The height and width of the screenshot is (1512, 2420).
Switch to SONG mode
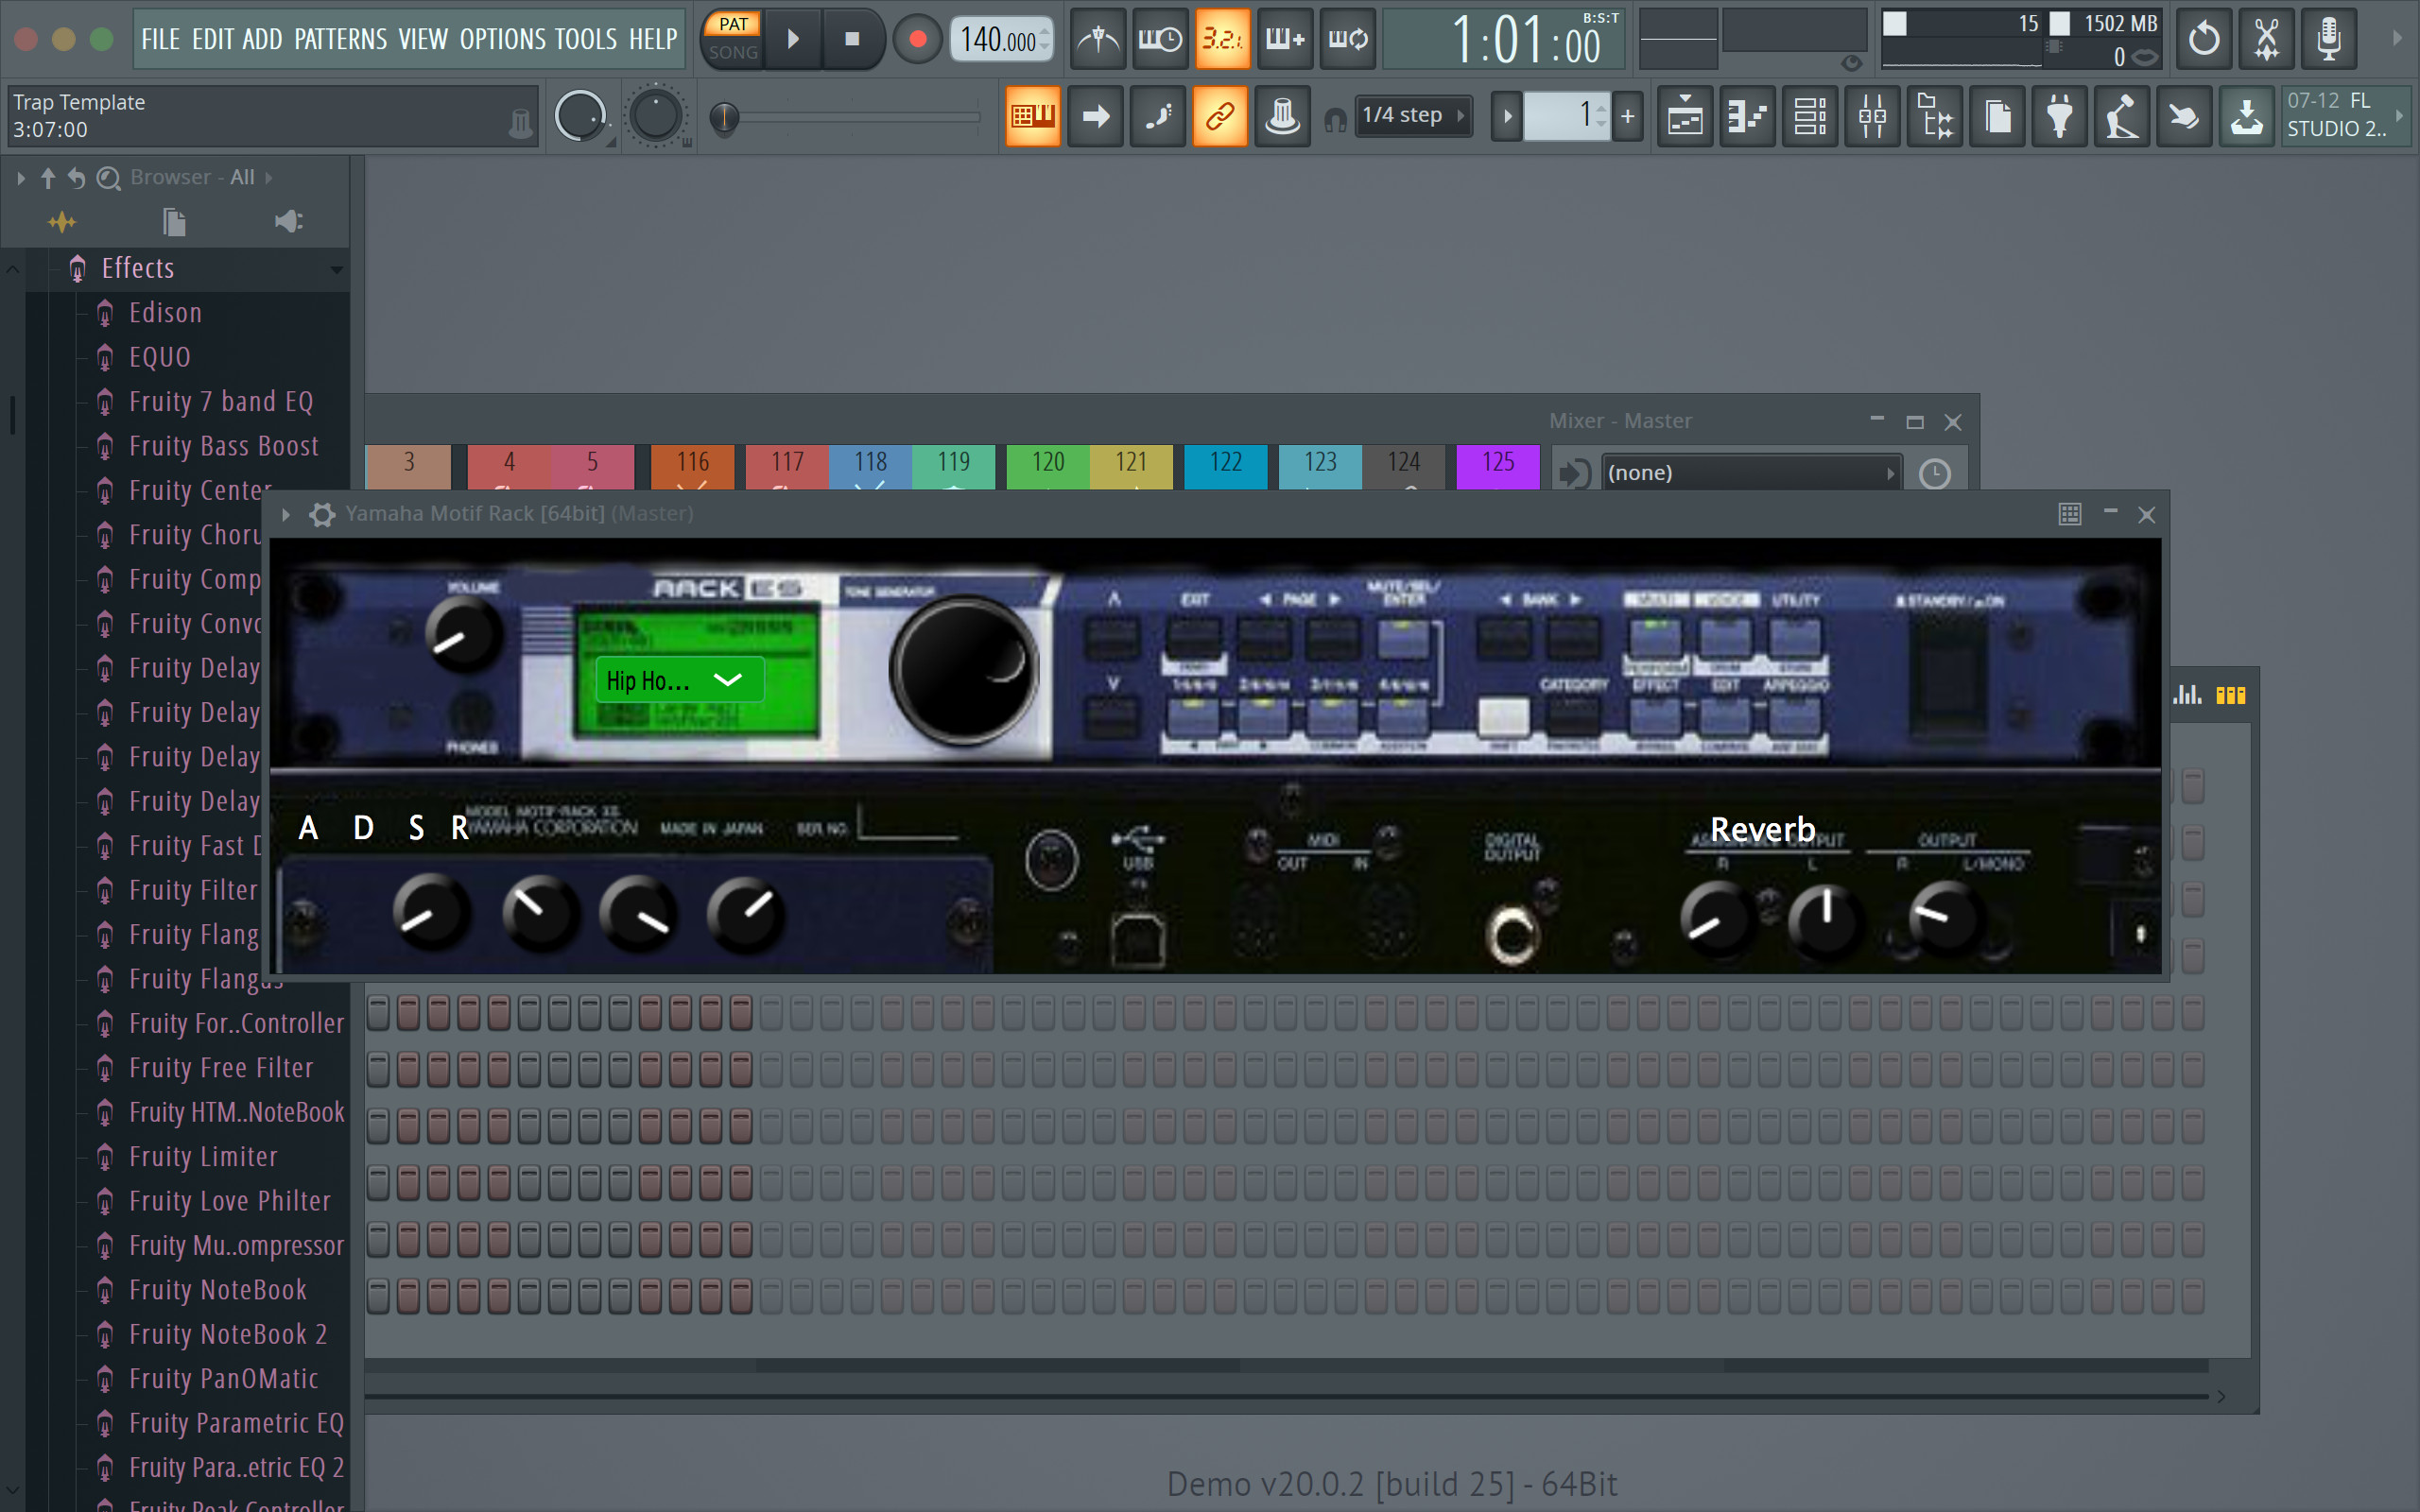point(733,52)
